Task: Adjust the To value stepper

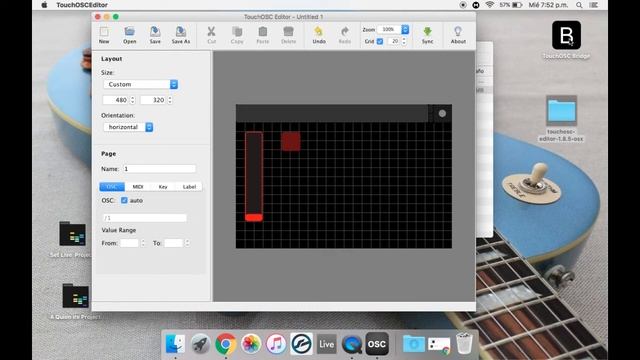Action: 187,243
